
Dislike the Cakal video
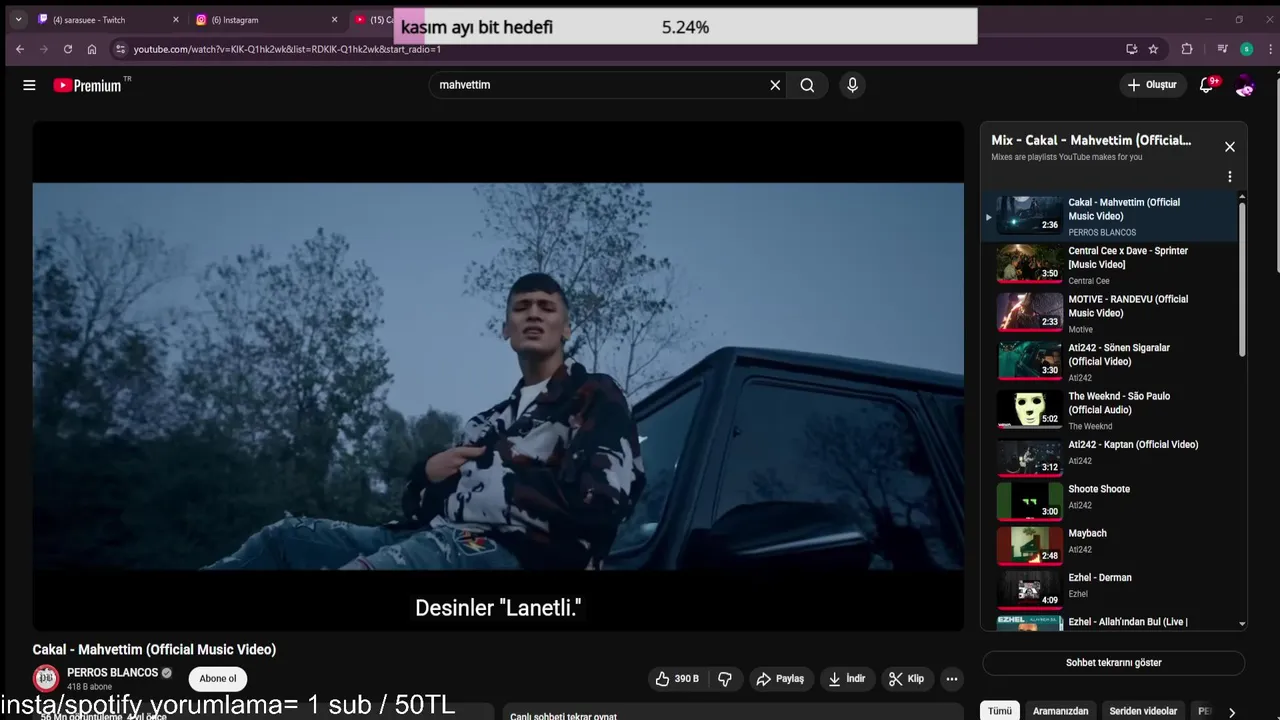click(725, 679)
